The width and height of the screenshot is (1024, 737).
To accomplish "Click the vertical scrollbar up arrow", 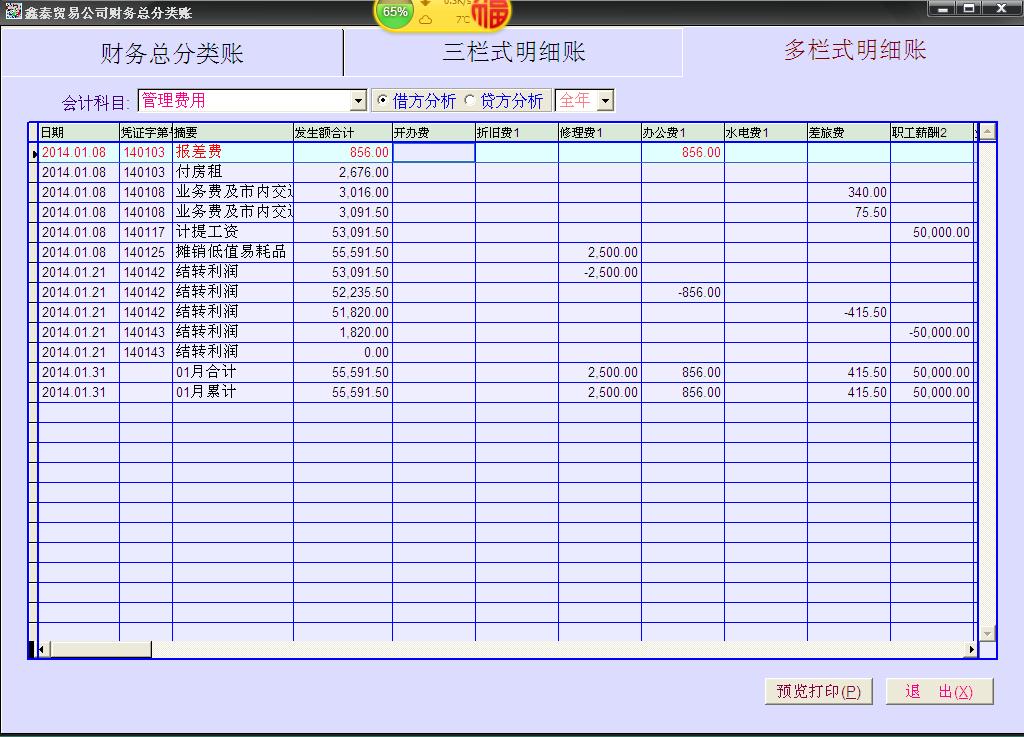I will coord(987,132).
